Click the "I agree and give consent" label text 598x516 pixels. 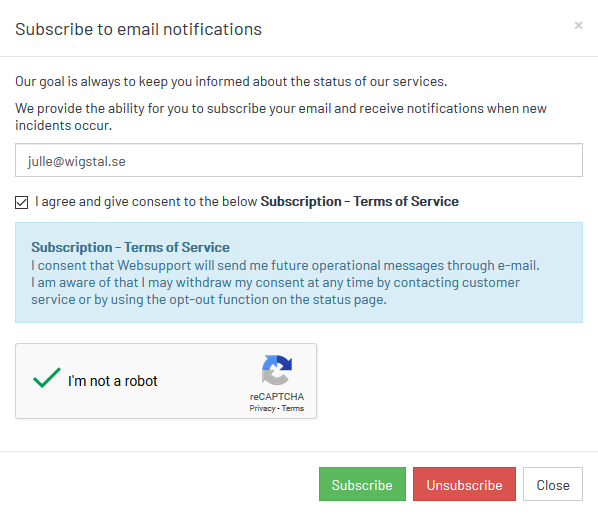coord(146,202)
